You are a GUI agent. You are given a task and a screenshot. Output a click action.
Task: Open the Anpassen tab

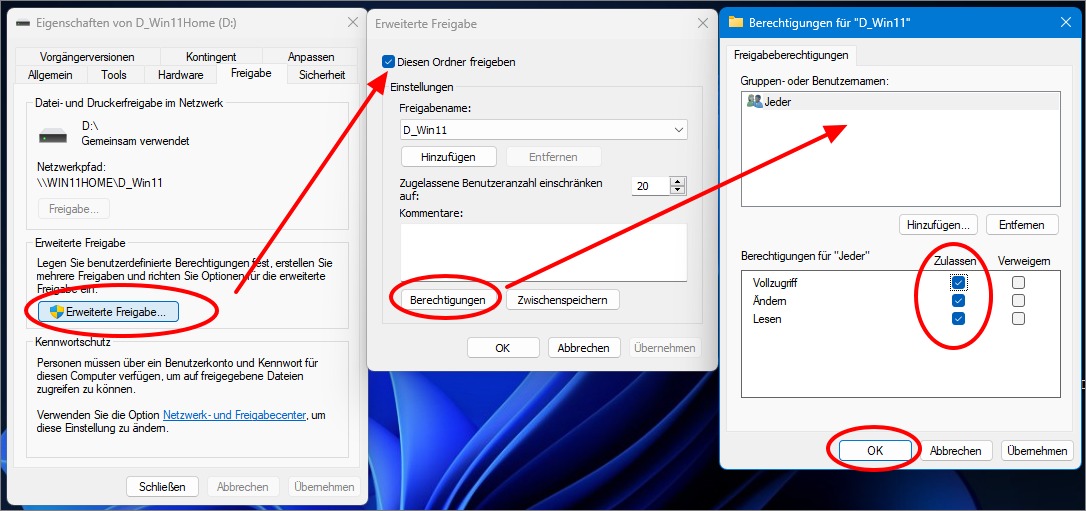310,57
